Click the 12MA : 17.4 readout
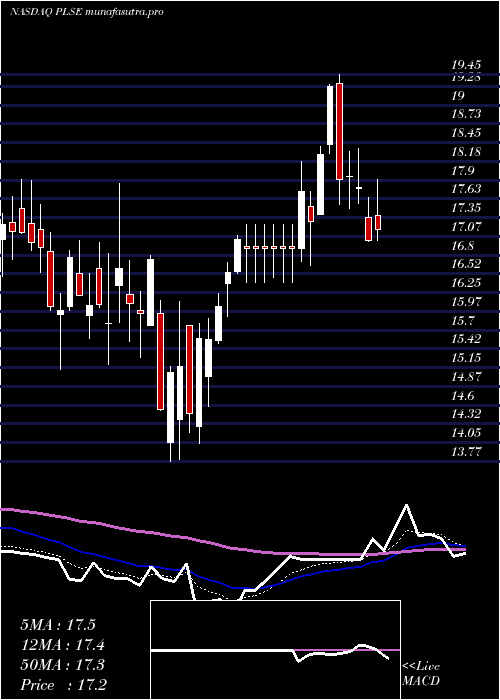The height and width of the screenshot is (700, 500). (x=62, y=645)
